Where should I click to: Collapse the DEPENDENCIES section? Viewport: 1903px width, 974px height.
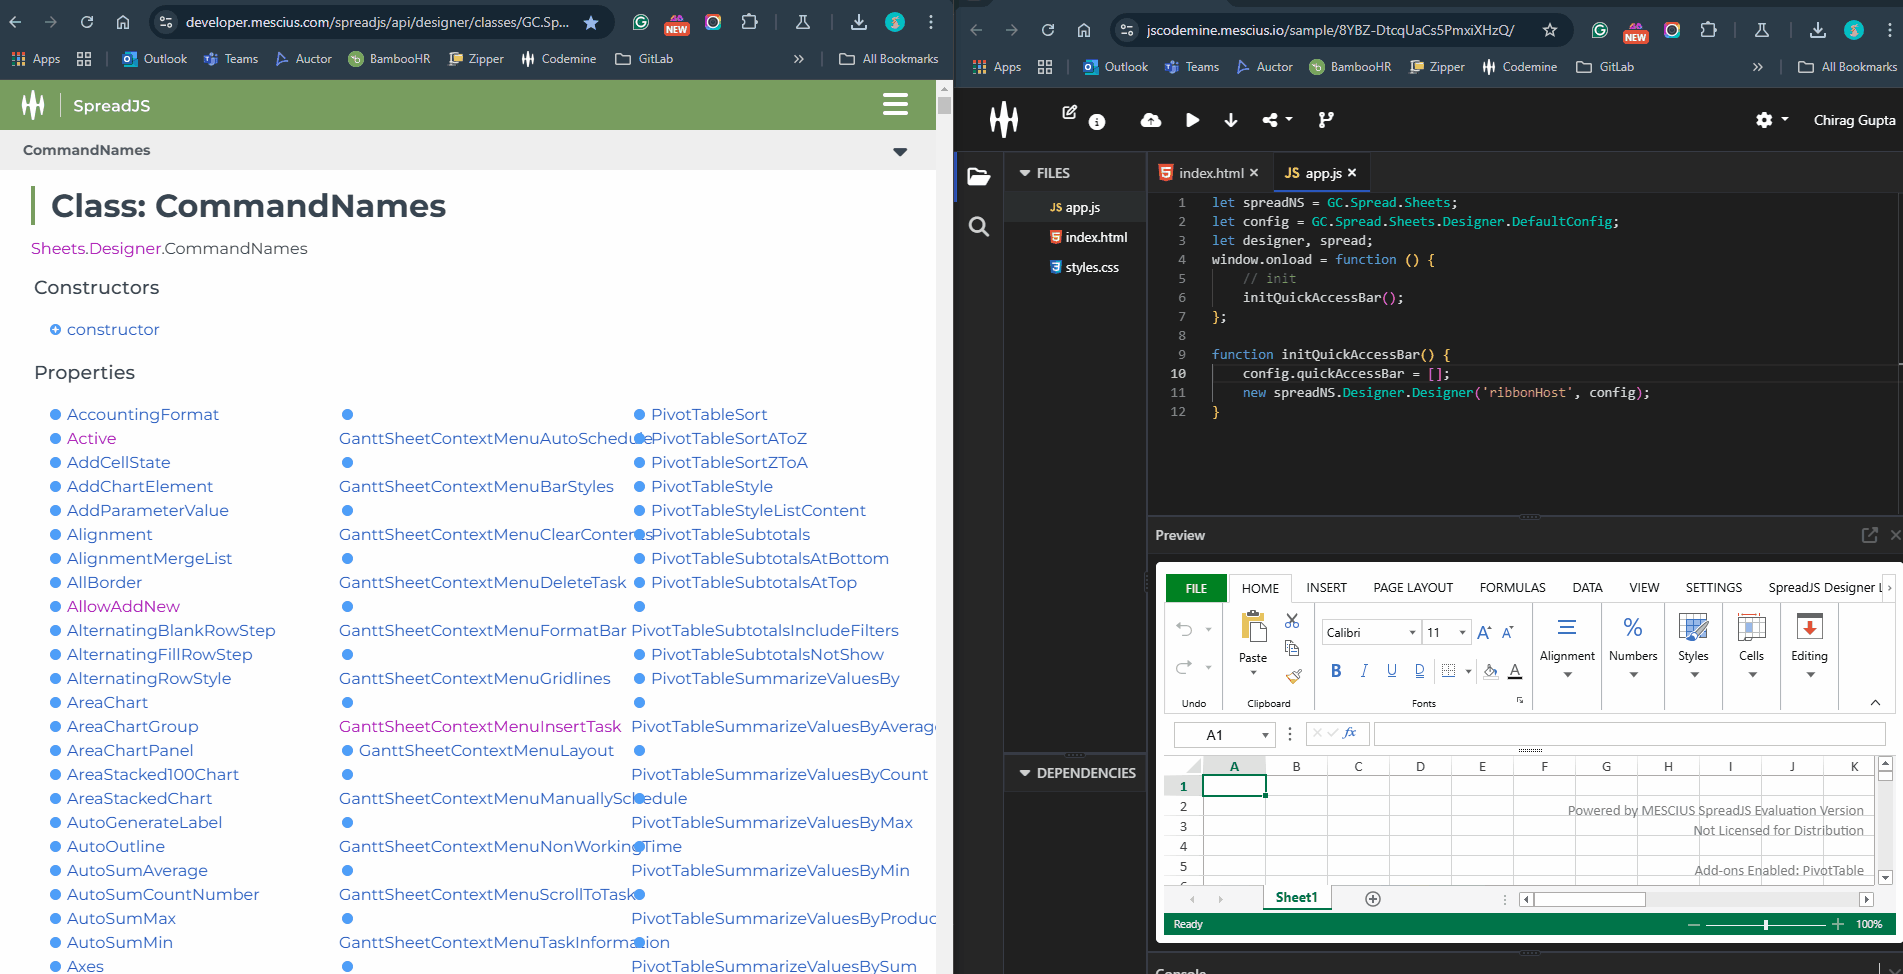pyautogui.click(x=1025, y=773)
